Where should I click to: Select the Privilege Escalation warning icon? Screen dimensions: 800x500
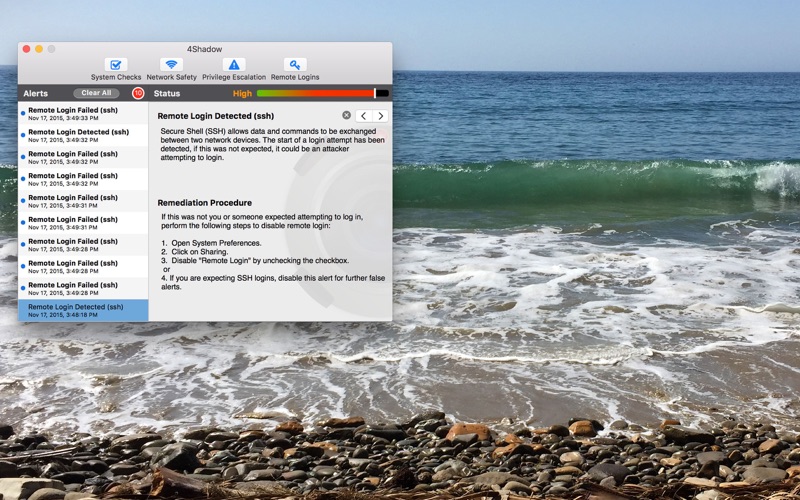(234, 65)
